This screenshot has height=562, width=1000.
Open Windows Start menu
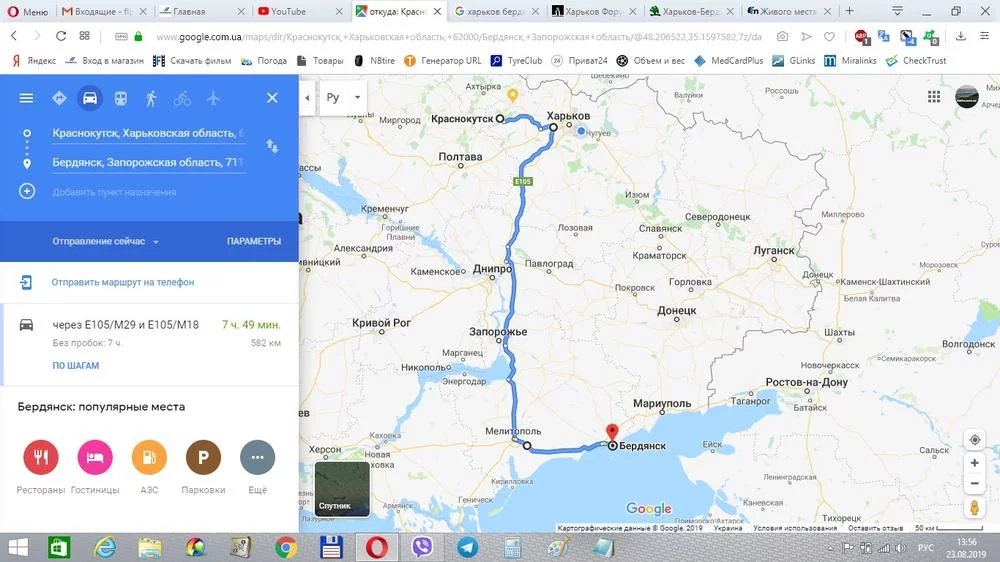pyautogui.click(x=18, y=547)
